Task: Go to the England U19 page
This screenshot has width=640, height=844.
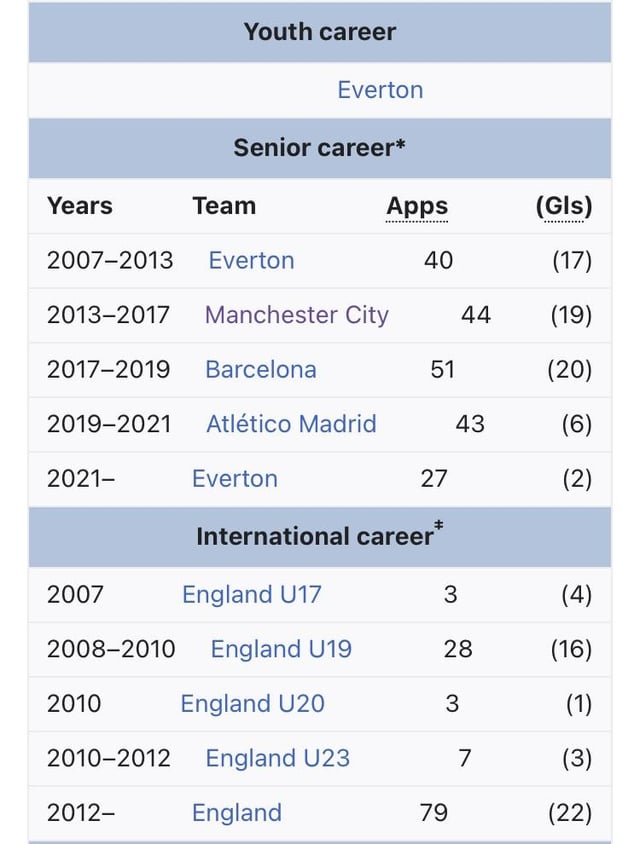Action: [281, 649]
